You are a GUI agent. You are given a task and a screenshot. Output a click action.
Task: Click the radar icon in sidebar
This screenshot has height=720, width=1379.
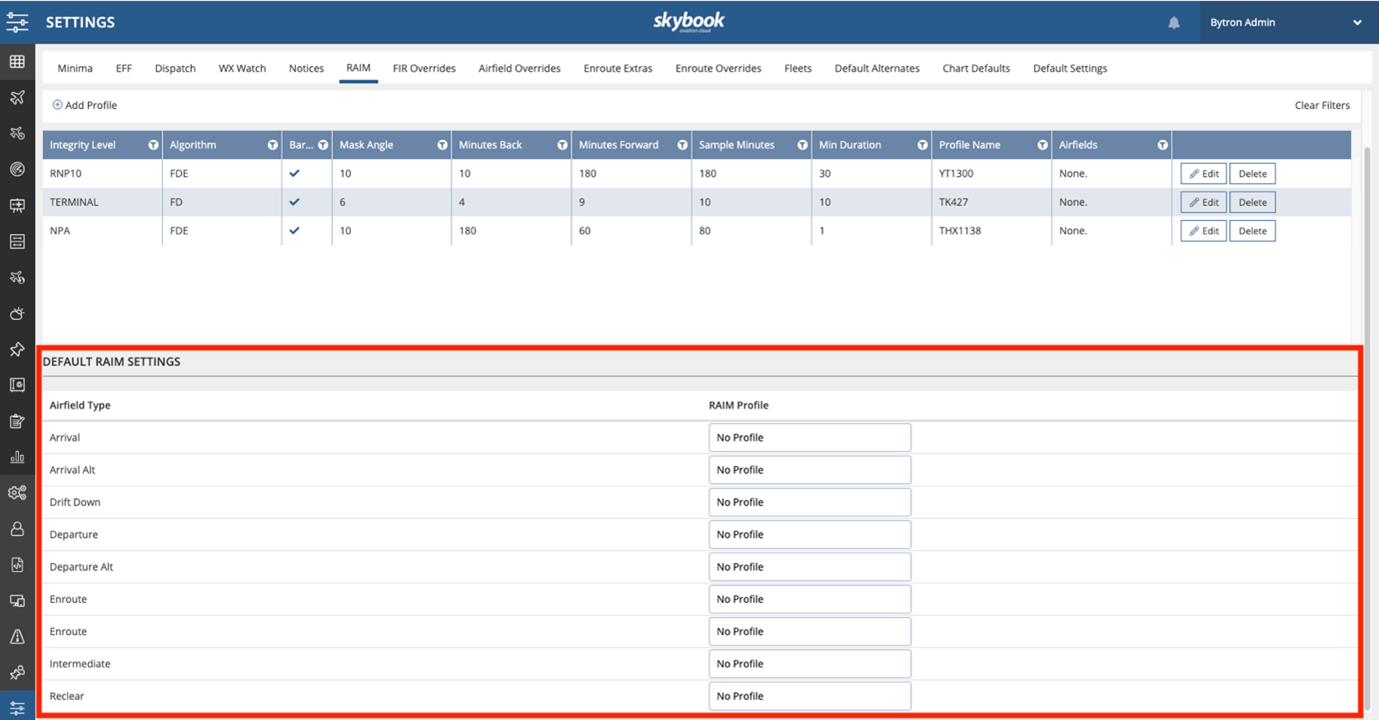click(x=17, y=169)
